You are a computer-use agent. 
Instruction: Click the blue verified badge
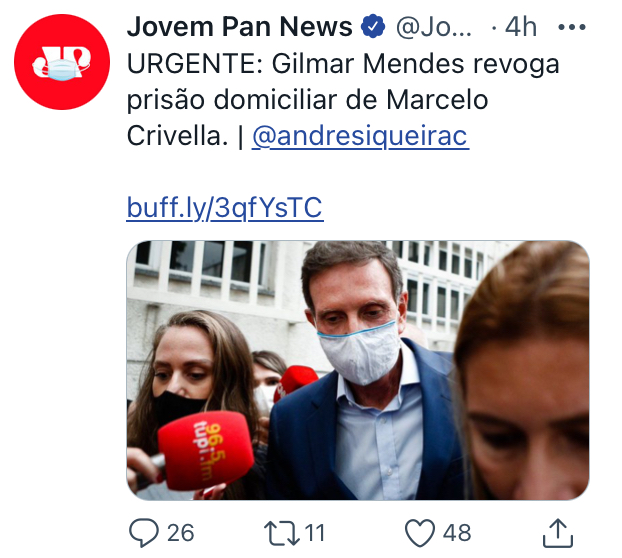373,27
